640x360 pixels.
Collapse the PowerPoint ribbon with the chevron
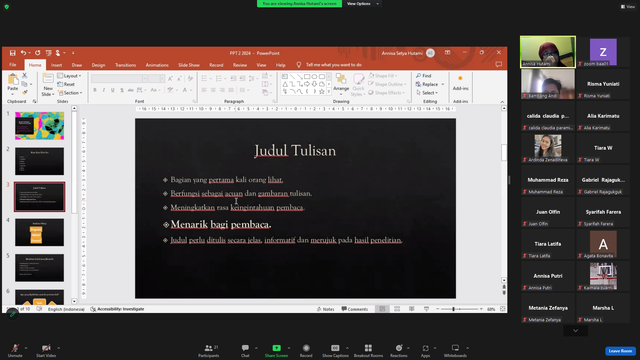[502, 102]
